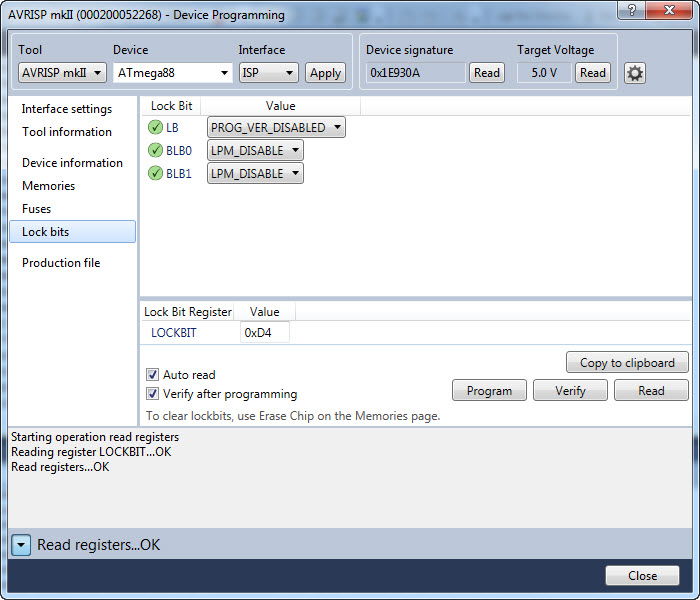Collapse the status log arrow icon
Screen dimensions: 700x600
(21, 545)
